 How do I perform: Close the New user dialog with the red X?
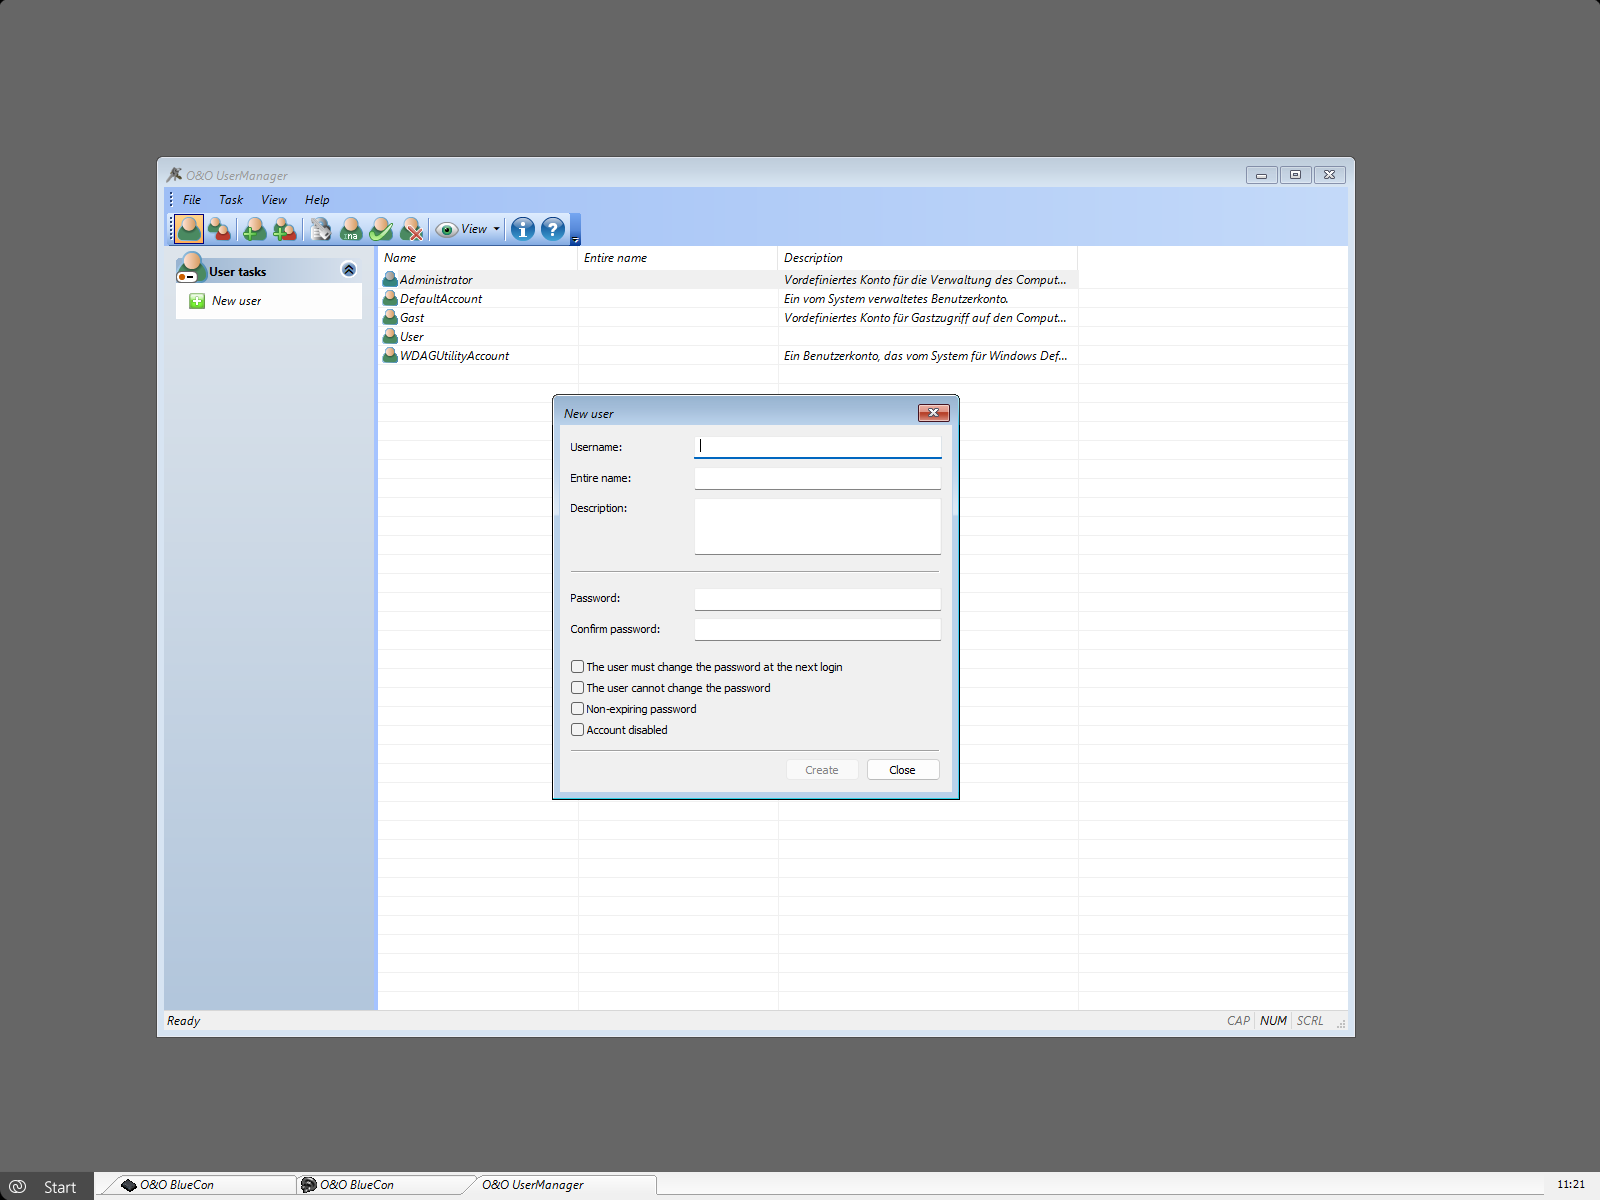tap(934, 413)
